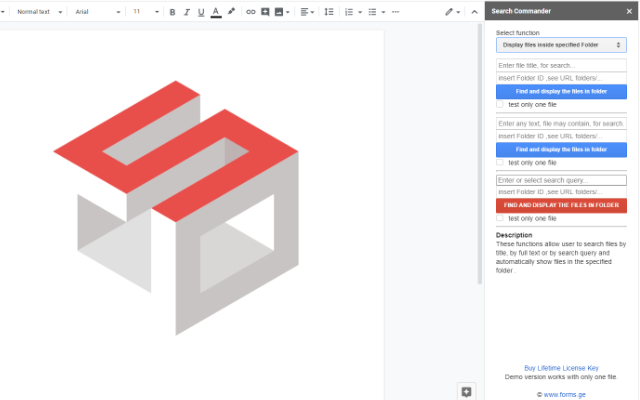Show more toolbar options

(x=395, y=12)
